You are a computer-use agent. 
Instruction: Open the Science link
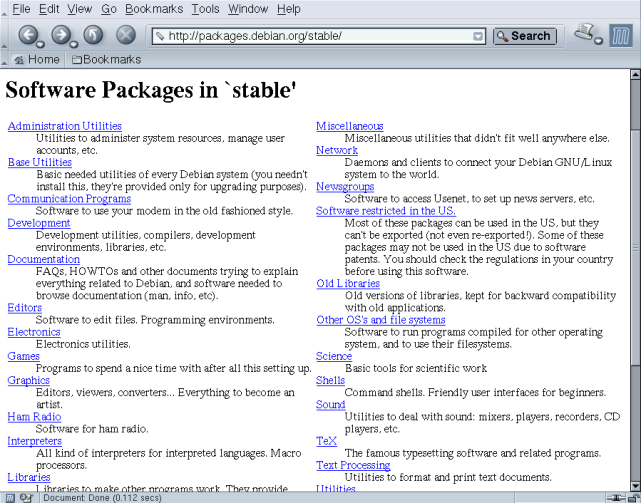click(x=334, y=356)
